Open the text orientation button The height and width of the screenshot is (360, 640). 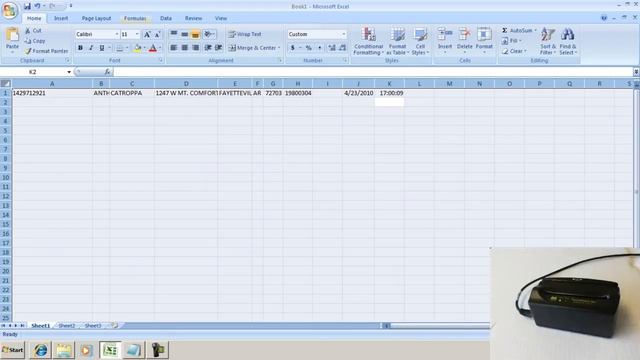pyautogui.click(x=209, y=34)
